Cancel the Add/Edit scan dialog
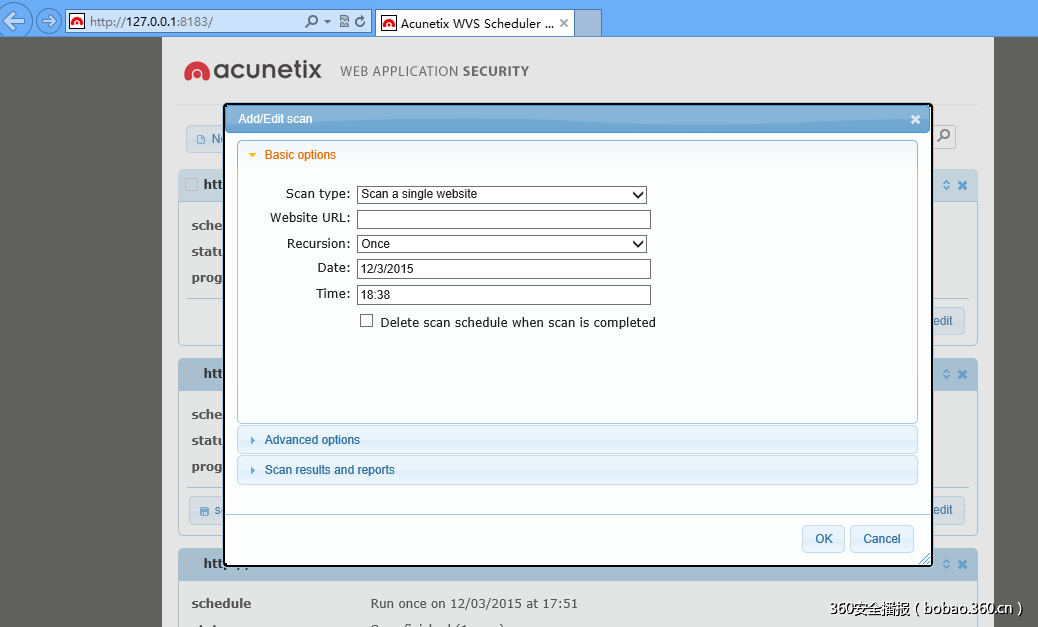This screenshot has height=627, width=1038. pos(881,538)
